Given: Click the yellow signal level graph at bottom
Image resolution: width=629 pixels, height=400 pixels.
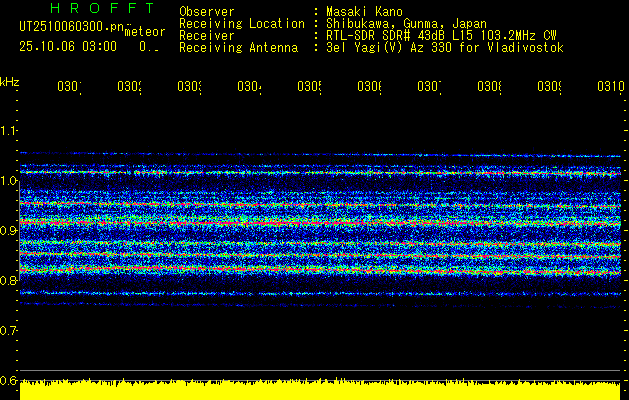Looking at the screenshot, I should point(320,390).
